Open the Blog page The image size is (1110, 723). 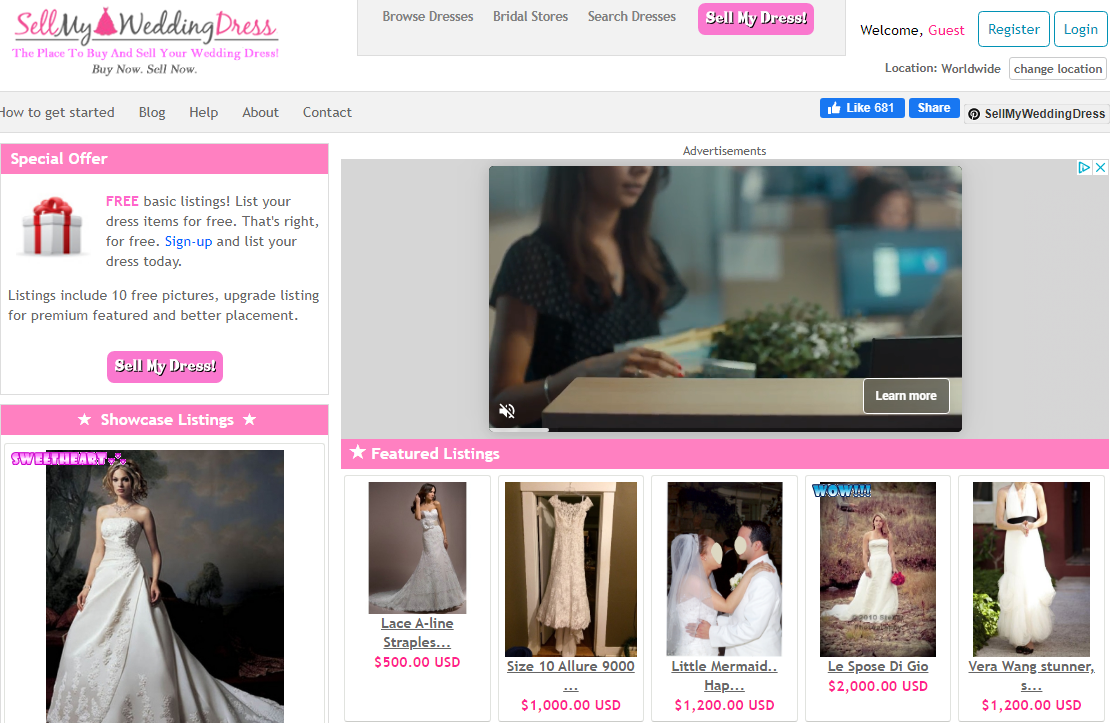pyautogui.click(x=152, y=113)
